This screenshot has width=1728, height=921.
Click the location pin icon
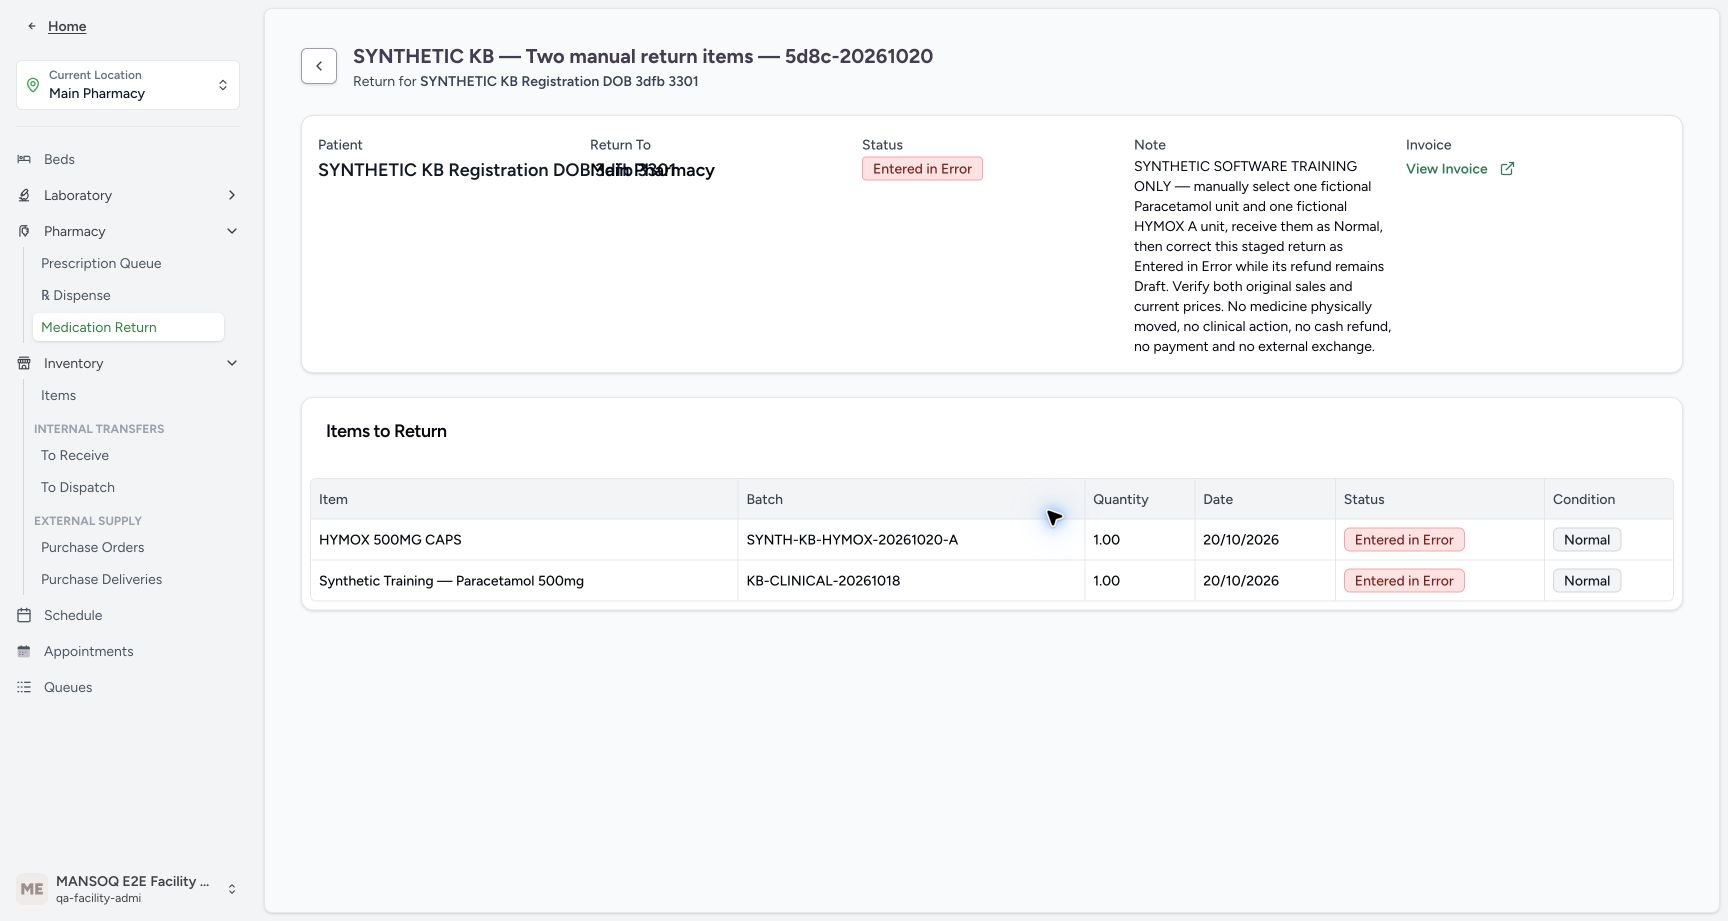click(33, 85)
